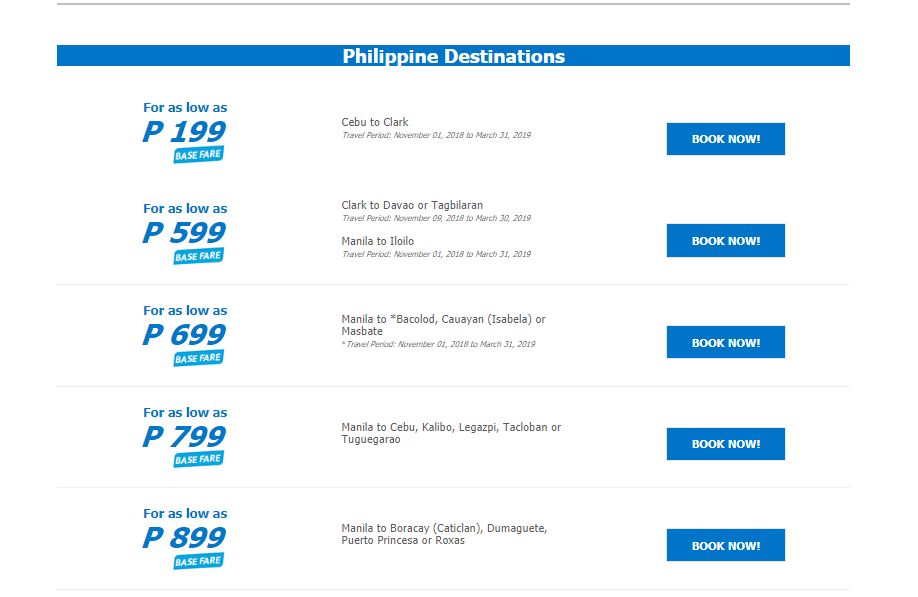Click the Cebu to Clark route text

tap(375, 122)
